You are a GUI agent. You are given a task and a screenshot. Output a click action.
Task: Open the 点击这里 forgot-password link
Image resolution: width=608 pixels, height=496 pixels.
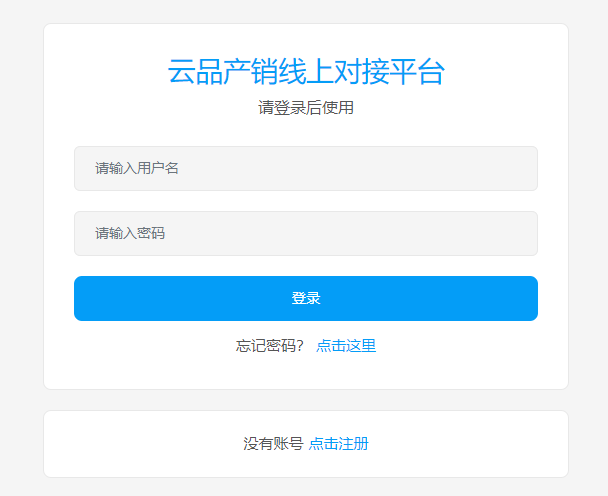coord(346,346)
